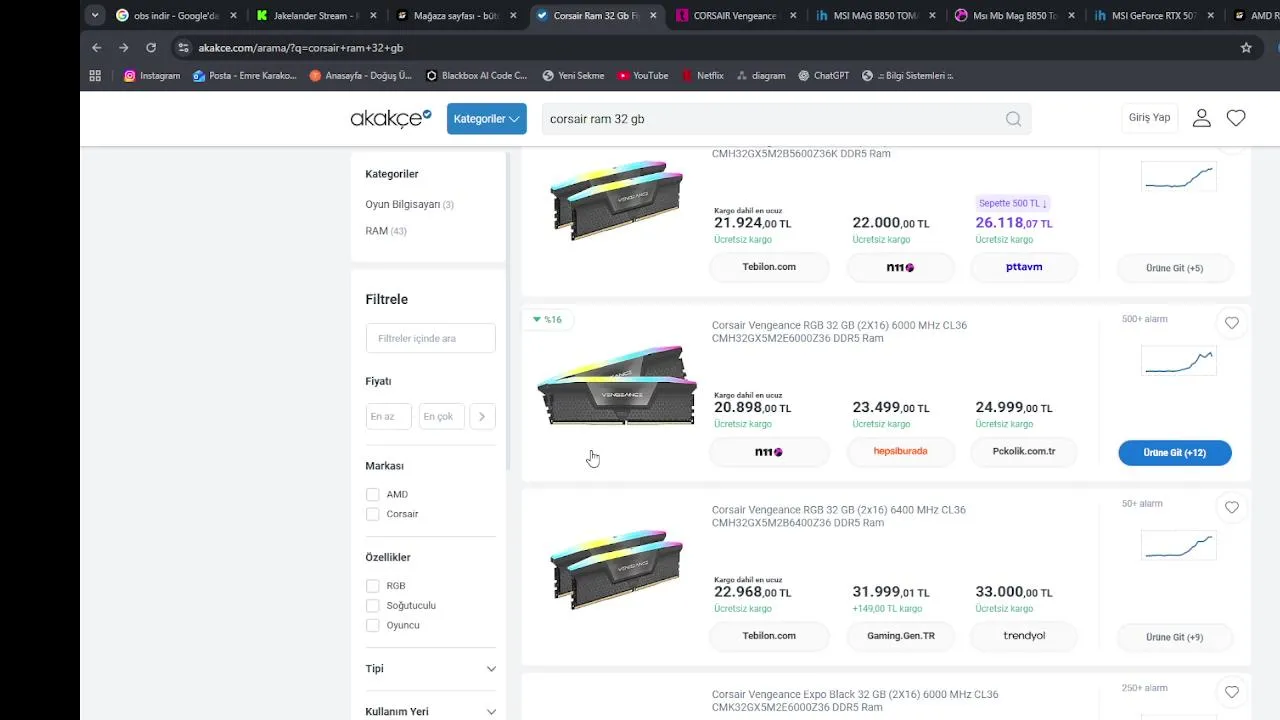1280x720 pixels.
Task: Open the tab search dropdown arrow
Action: pyautogui.click(x=95, y=16)
